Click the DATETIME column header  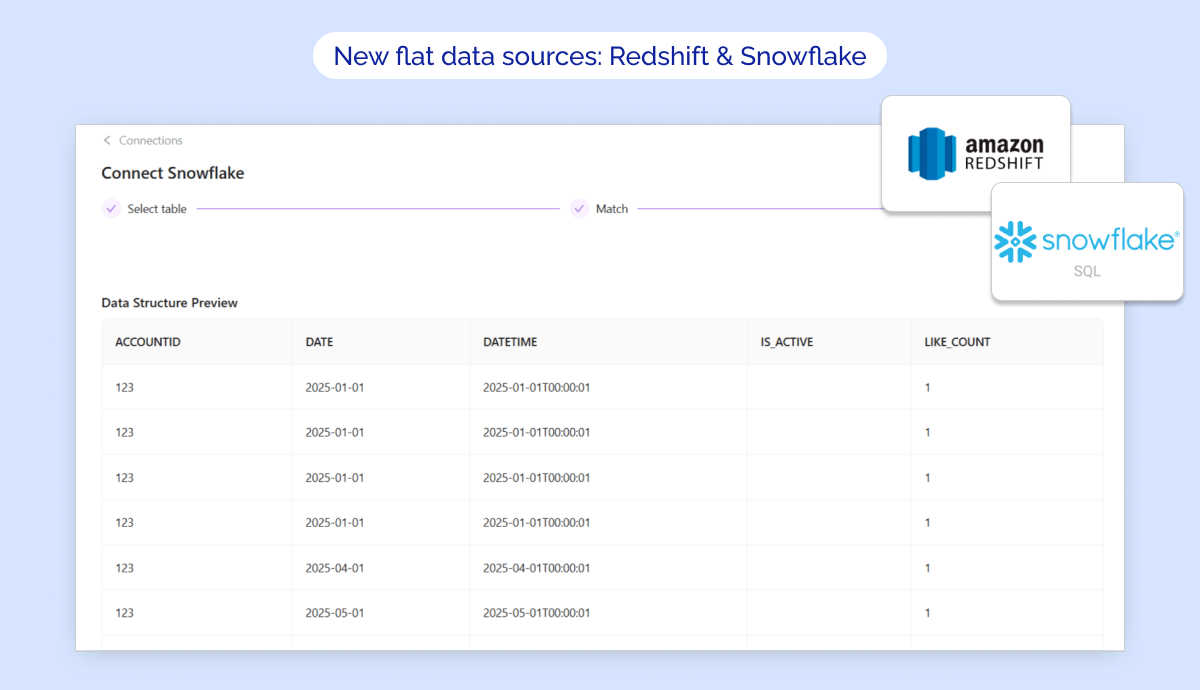[x=510, y=342]
